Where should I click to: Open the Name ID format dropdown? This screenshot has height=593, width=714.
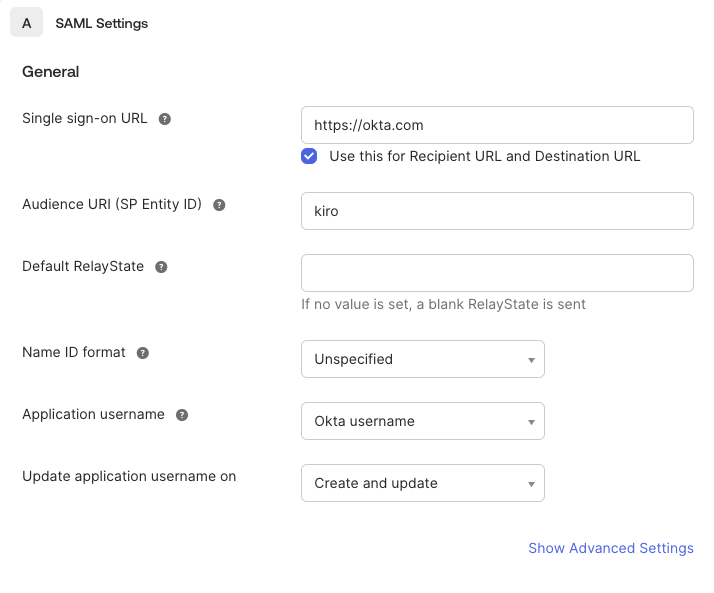pyautogui.click(x=422, y=359)
